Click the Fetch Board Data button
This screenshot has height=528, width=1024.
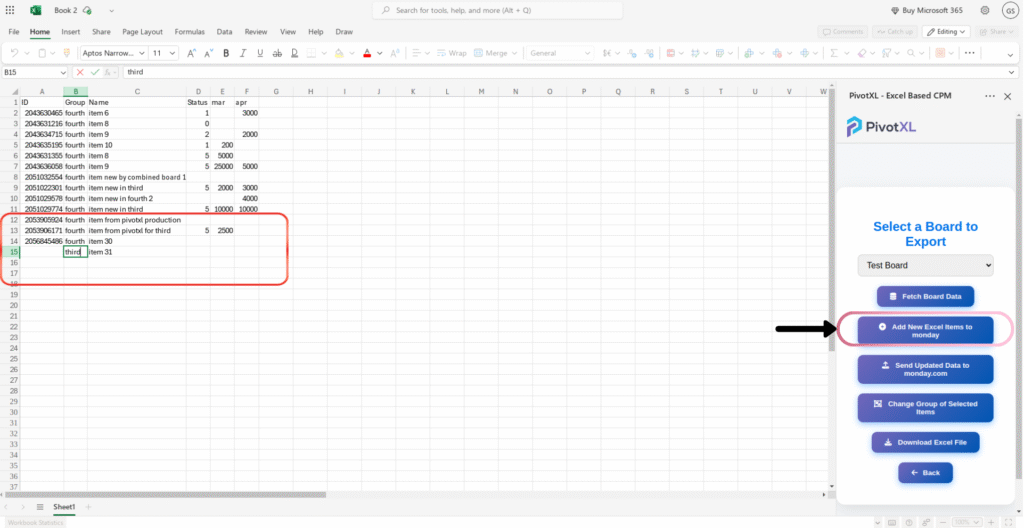click(x=925, y=296)
